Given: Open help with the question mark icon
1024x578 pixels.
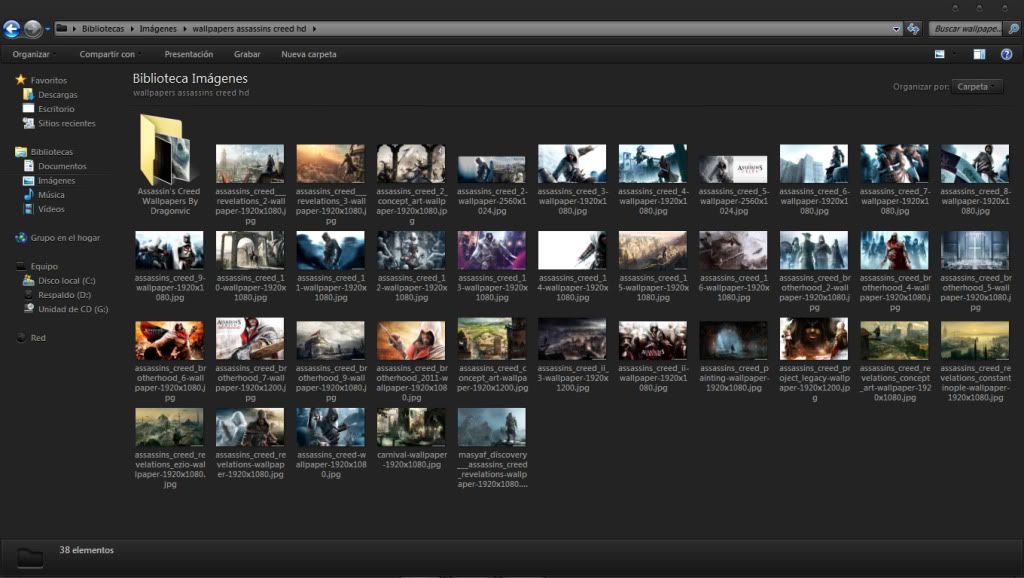Looking at the screenshot, I should pyautogui.click(x=1006, y=54).
